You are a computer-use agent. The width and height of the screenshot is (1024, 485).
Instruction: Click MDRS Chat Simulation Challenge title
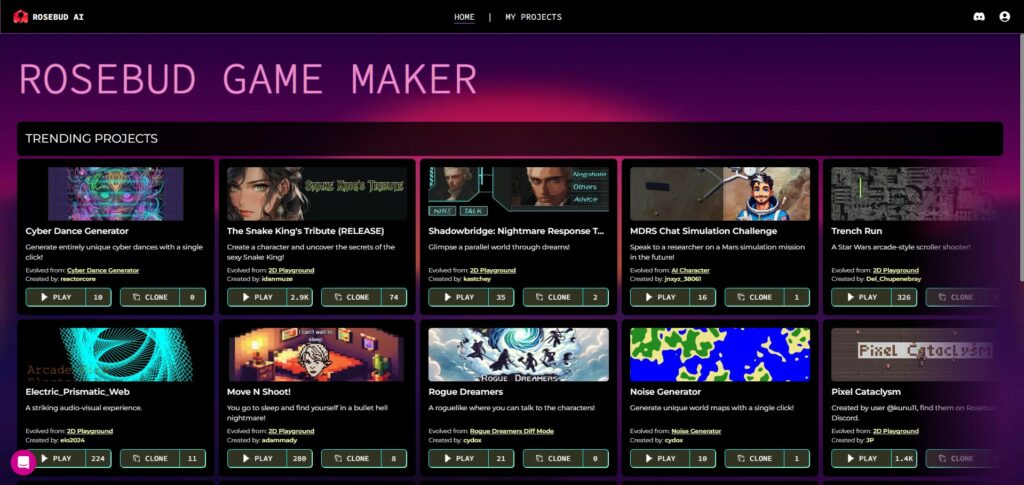703,231
